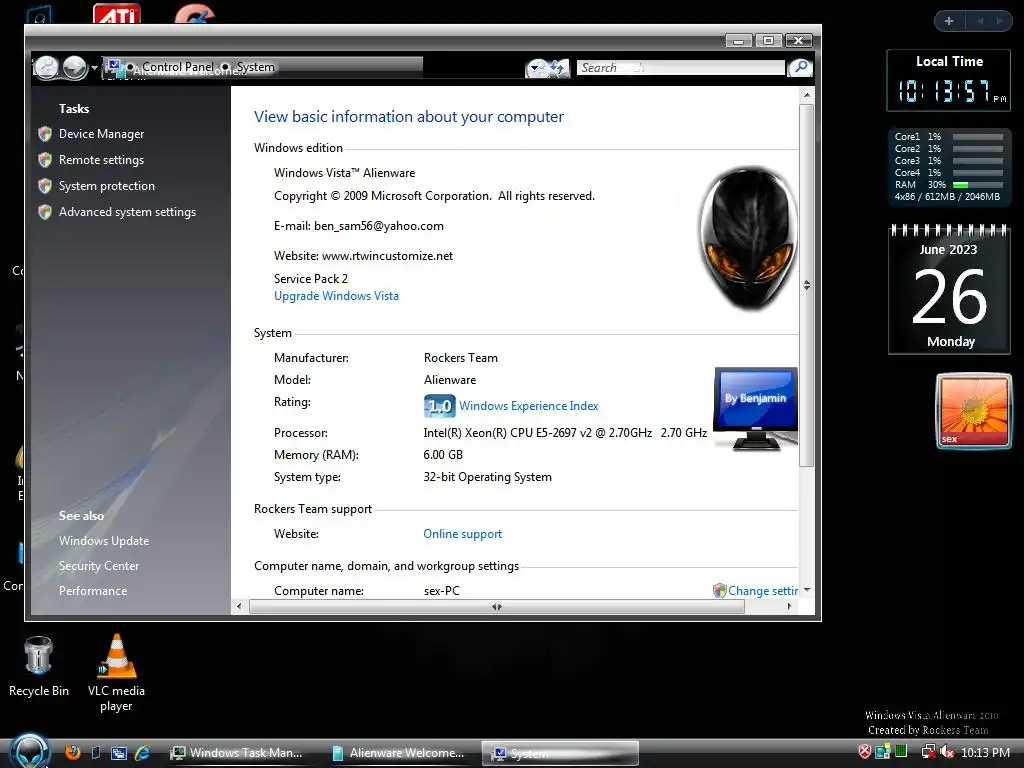Image resolution: width=1024 pixels, height=768 pixels.
Task: Click the refresh button beside address bar
Action: [x=558, y=67]
